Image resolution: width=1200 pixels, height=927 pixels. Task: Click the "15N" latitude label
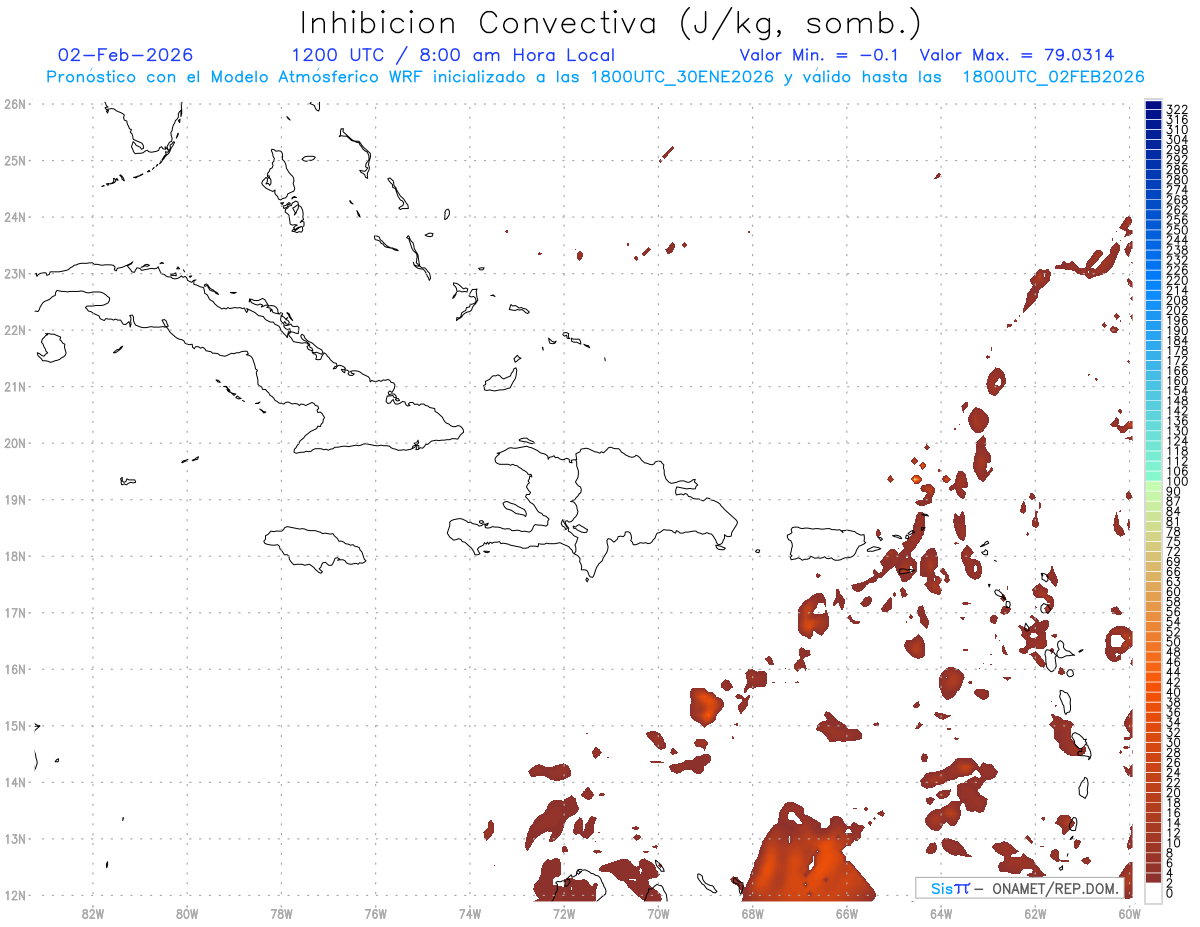[14, 726]
